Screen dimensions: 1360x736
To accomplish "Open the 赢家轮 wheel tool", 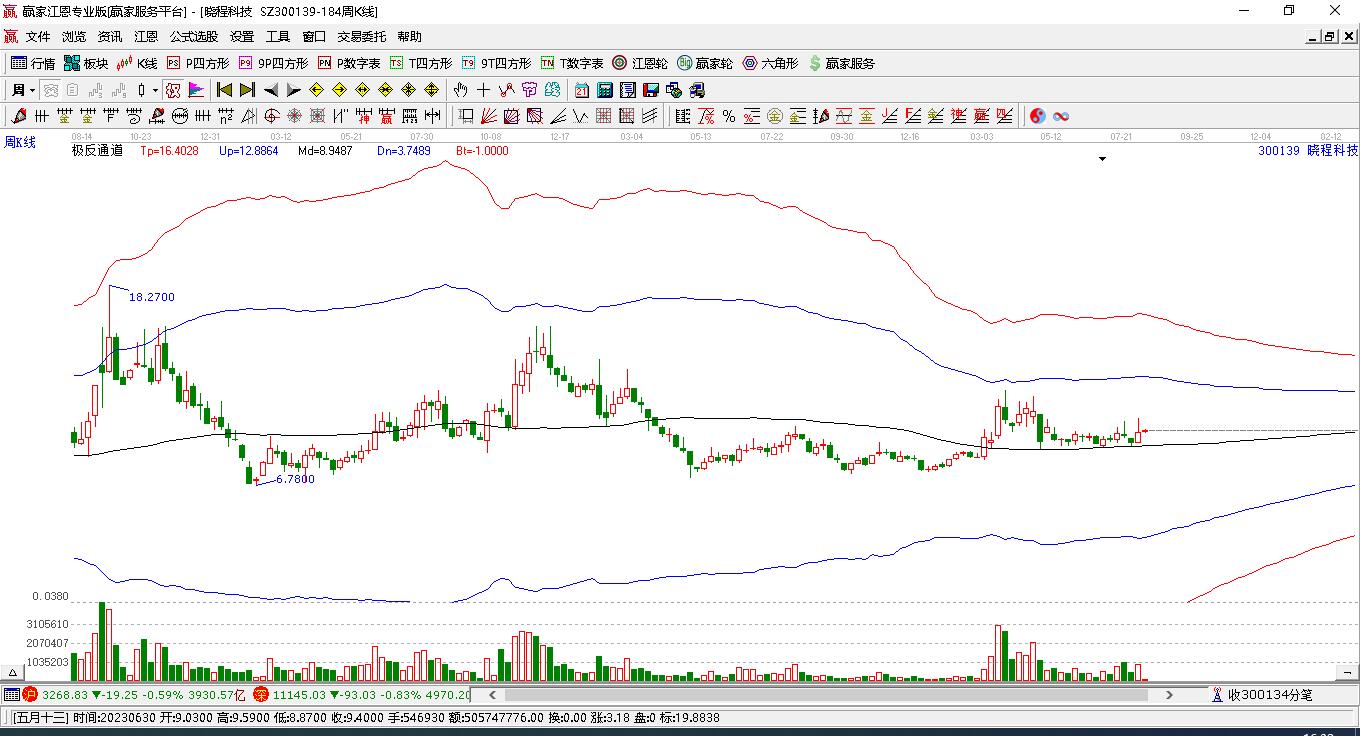I will (x=705, y=63).
